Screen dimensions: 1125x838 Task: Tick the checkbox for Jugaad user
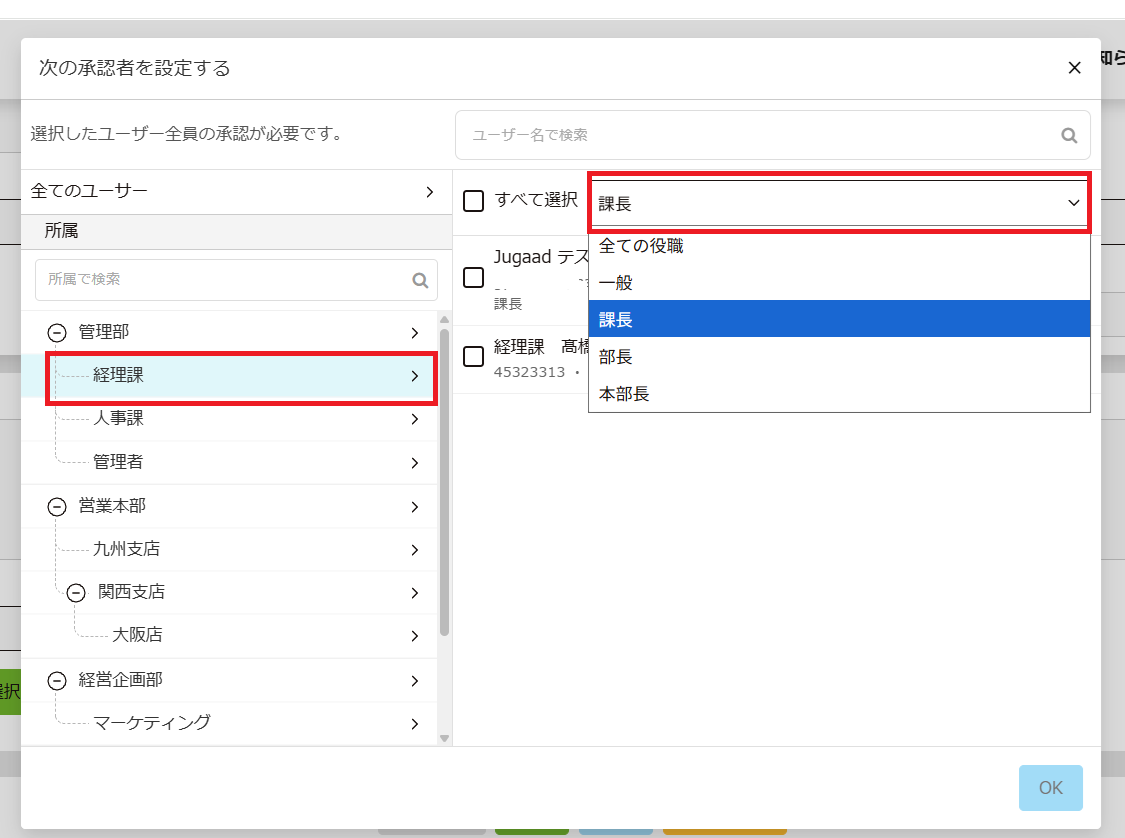[x=473, y=278]
